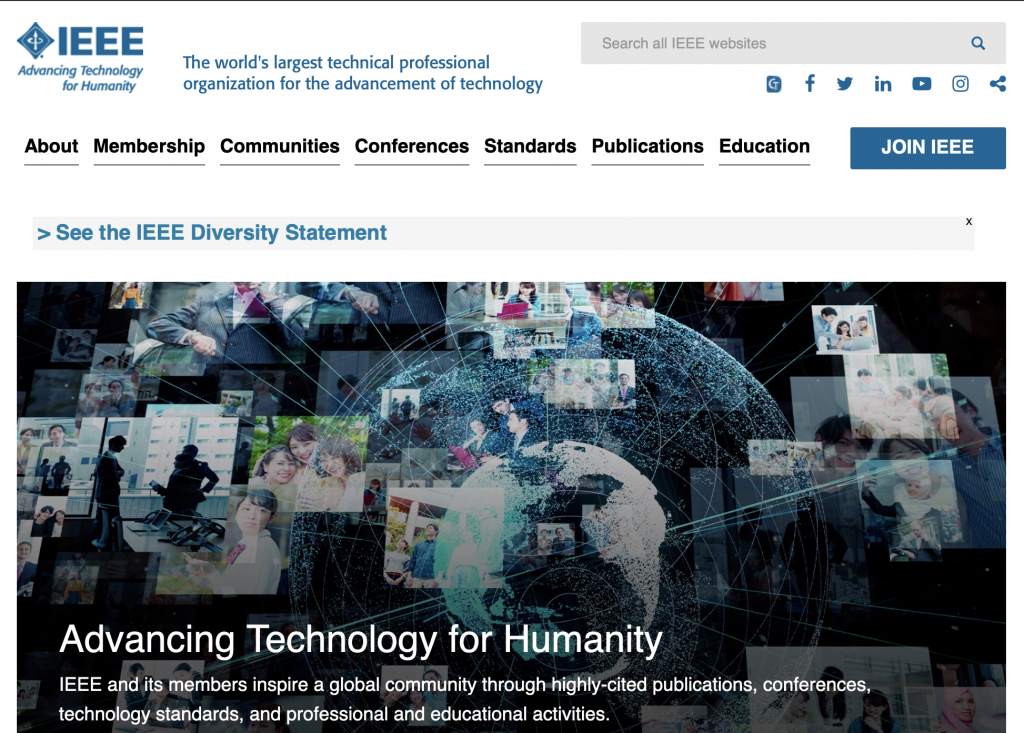
Task: Click the Advancing Technology for Humanity hero headline
Action: [x=360, y=639]
